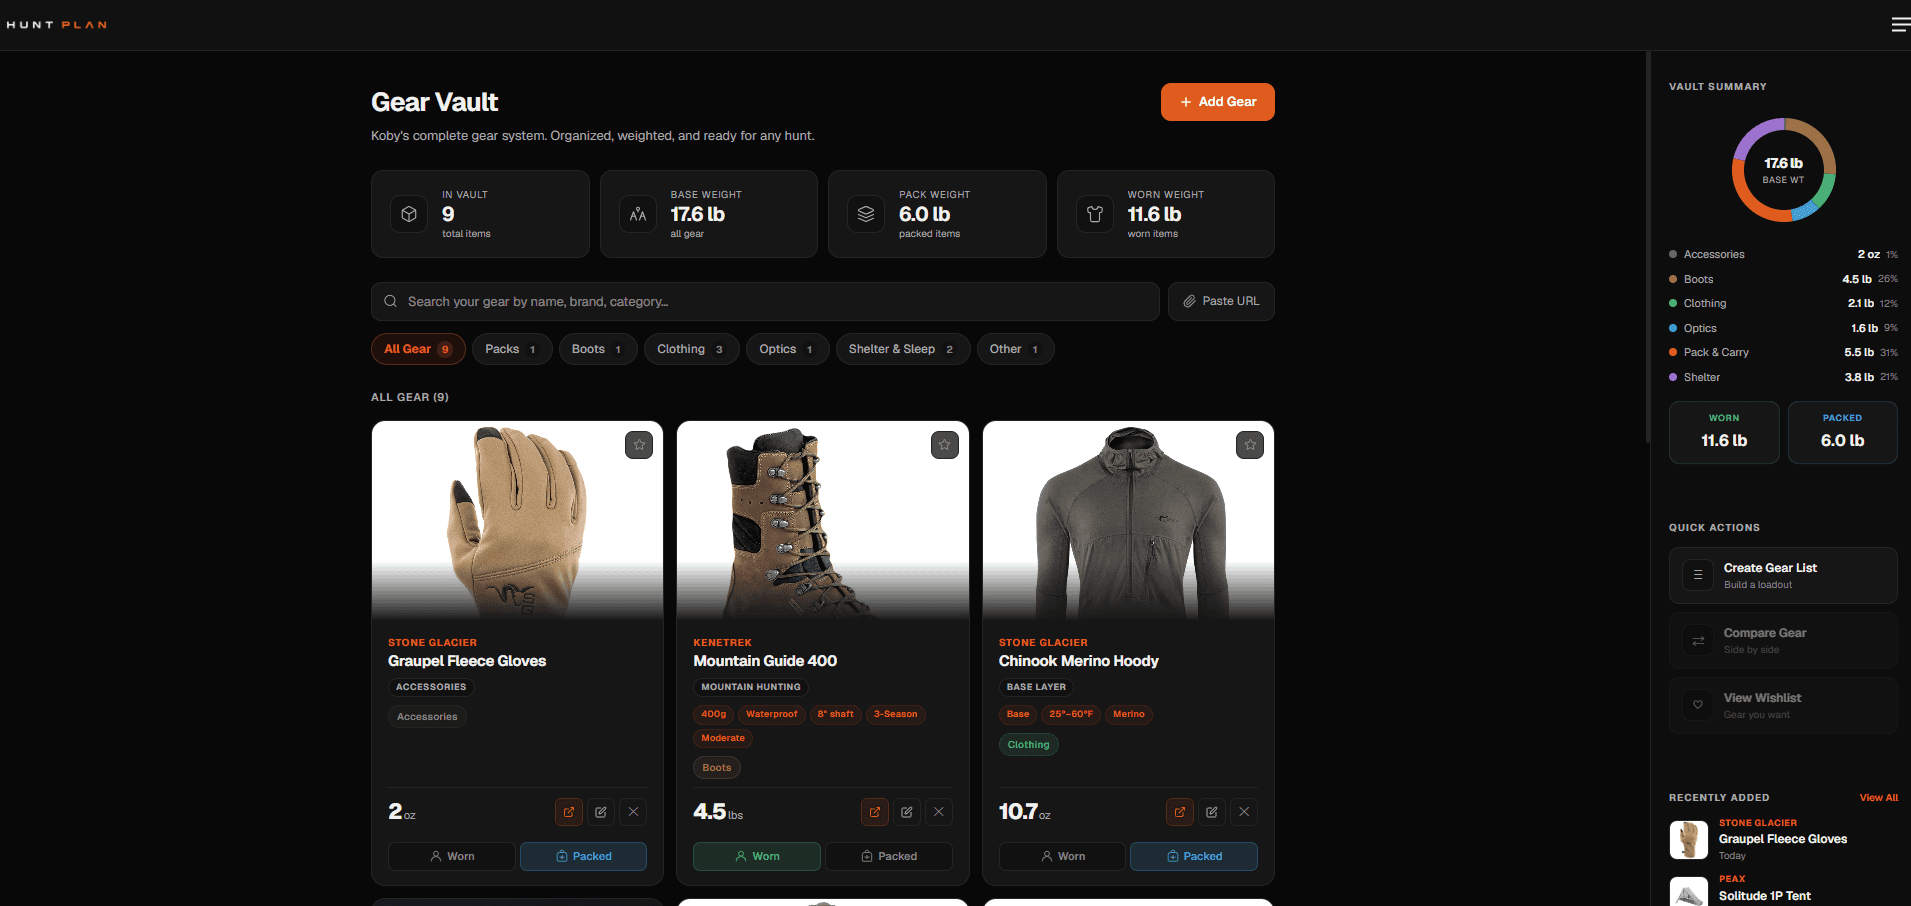
Task: Toggle Packed on Chinook Merino Hoody
Action: coord(1194,856)
